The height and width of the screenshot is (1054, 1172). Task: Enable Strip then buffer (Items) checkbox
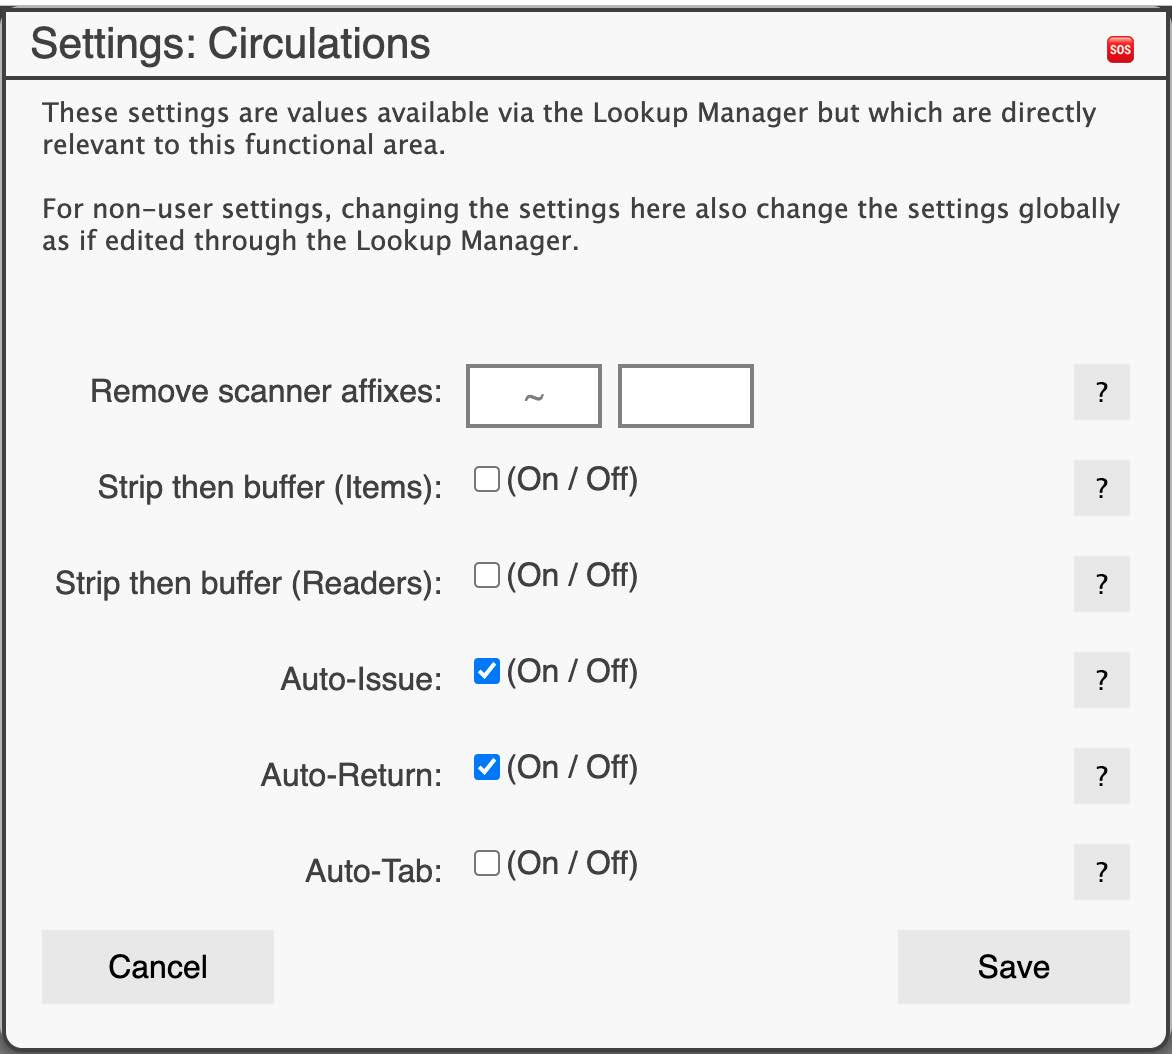click(487, 479)
